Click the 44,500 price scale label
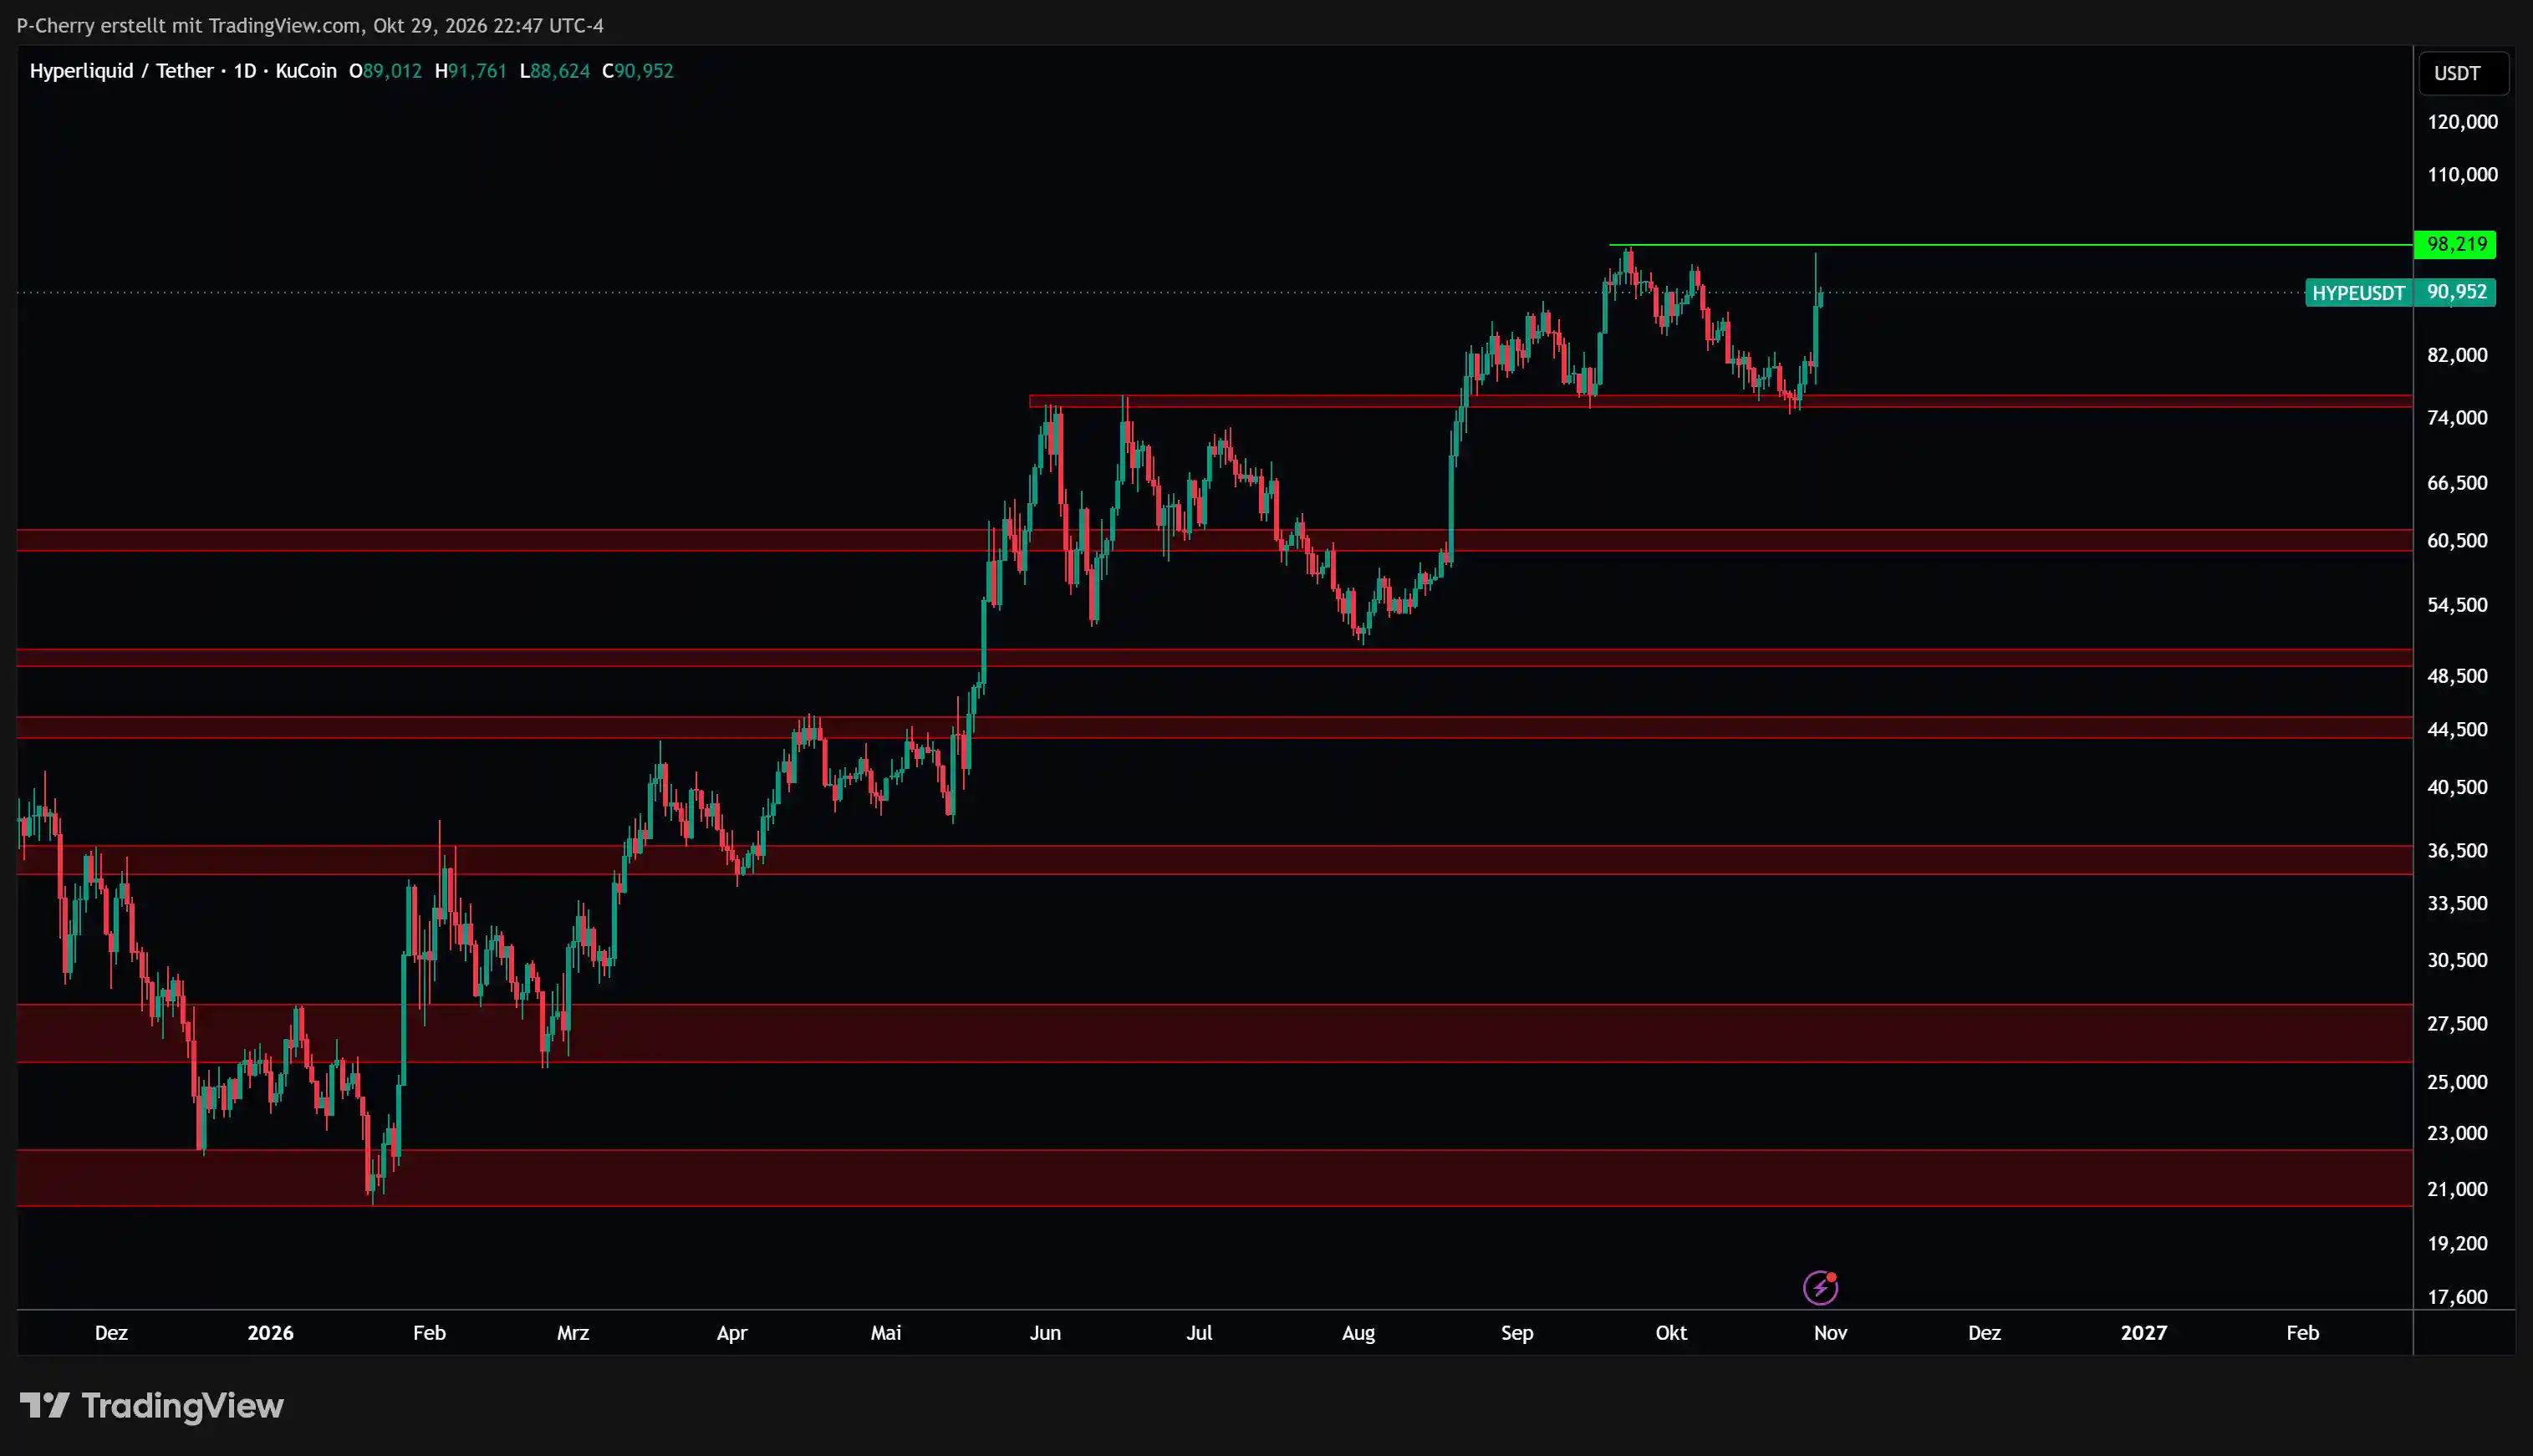Image resolution: width=2533 pixels, height=1456 pixels. click(2457, 730)
